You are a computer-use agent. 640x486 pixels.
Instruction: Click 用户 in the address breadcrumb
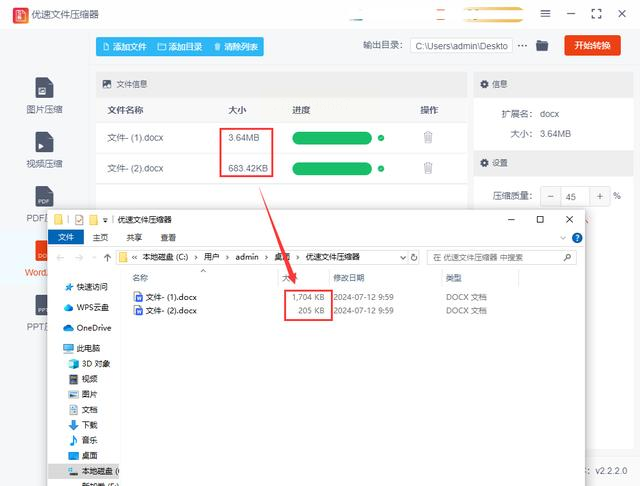(x=211, y=257)
